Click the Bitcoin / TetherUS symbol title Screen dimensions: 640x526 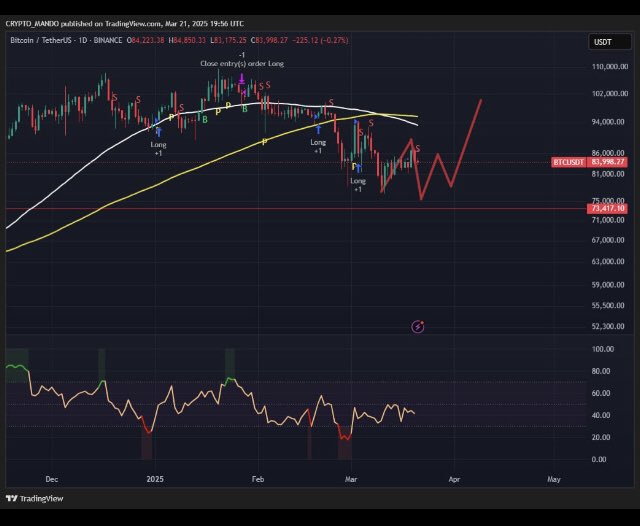[41, 40]
